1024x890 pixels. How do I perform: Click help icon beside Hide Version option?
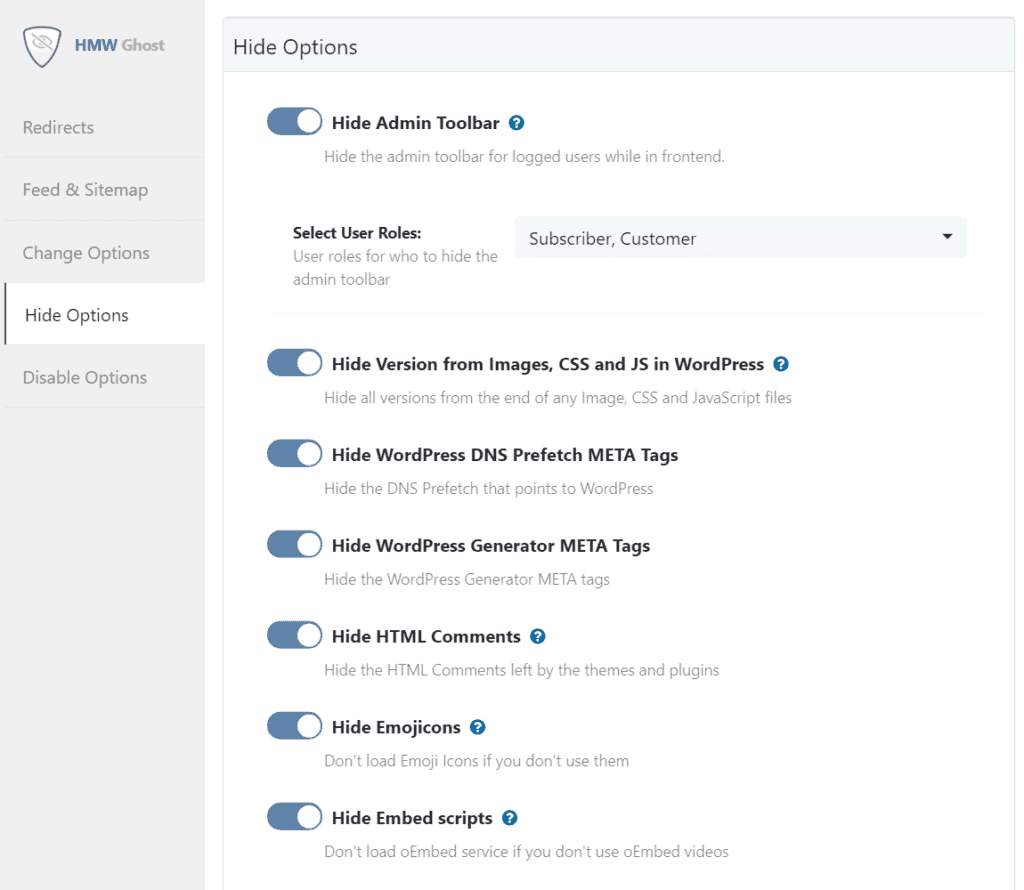[x=781, y=364]
